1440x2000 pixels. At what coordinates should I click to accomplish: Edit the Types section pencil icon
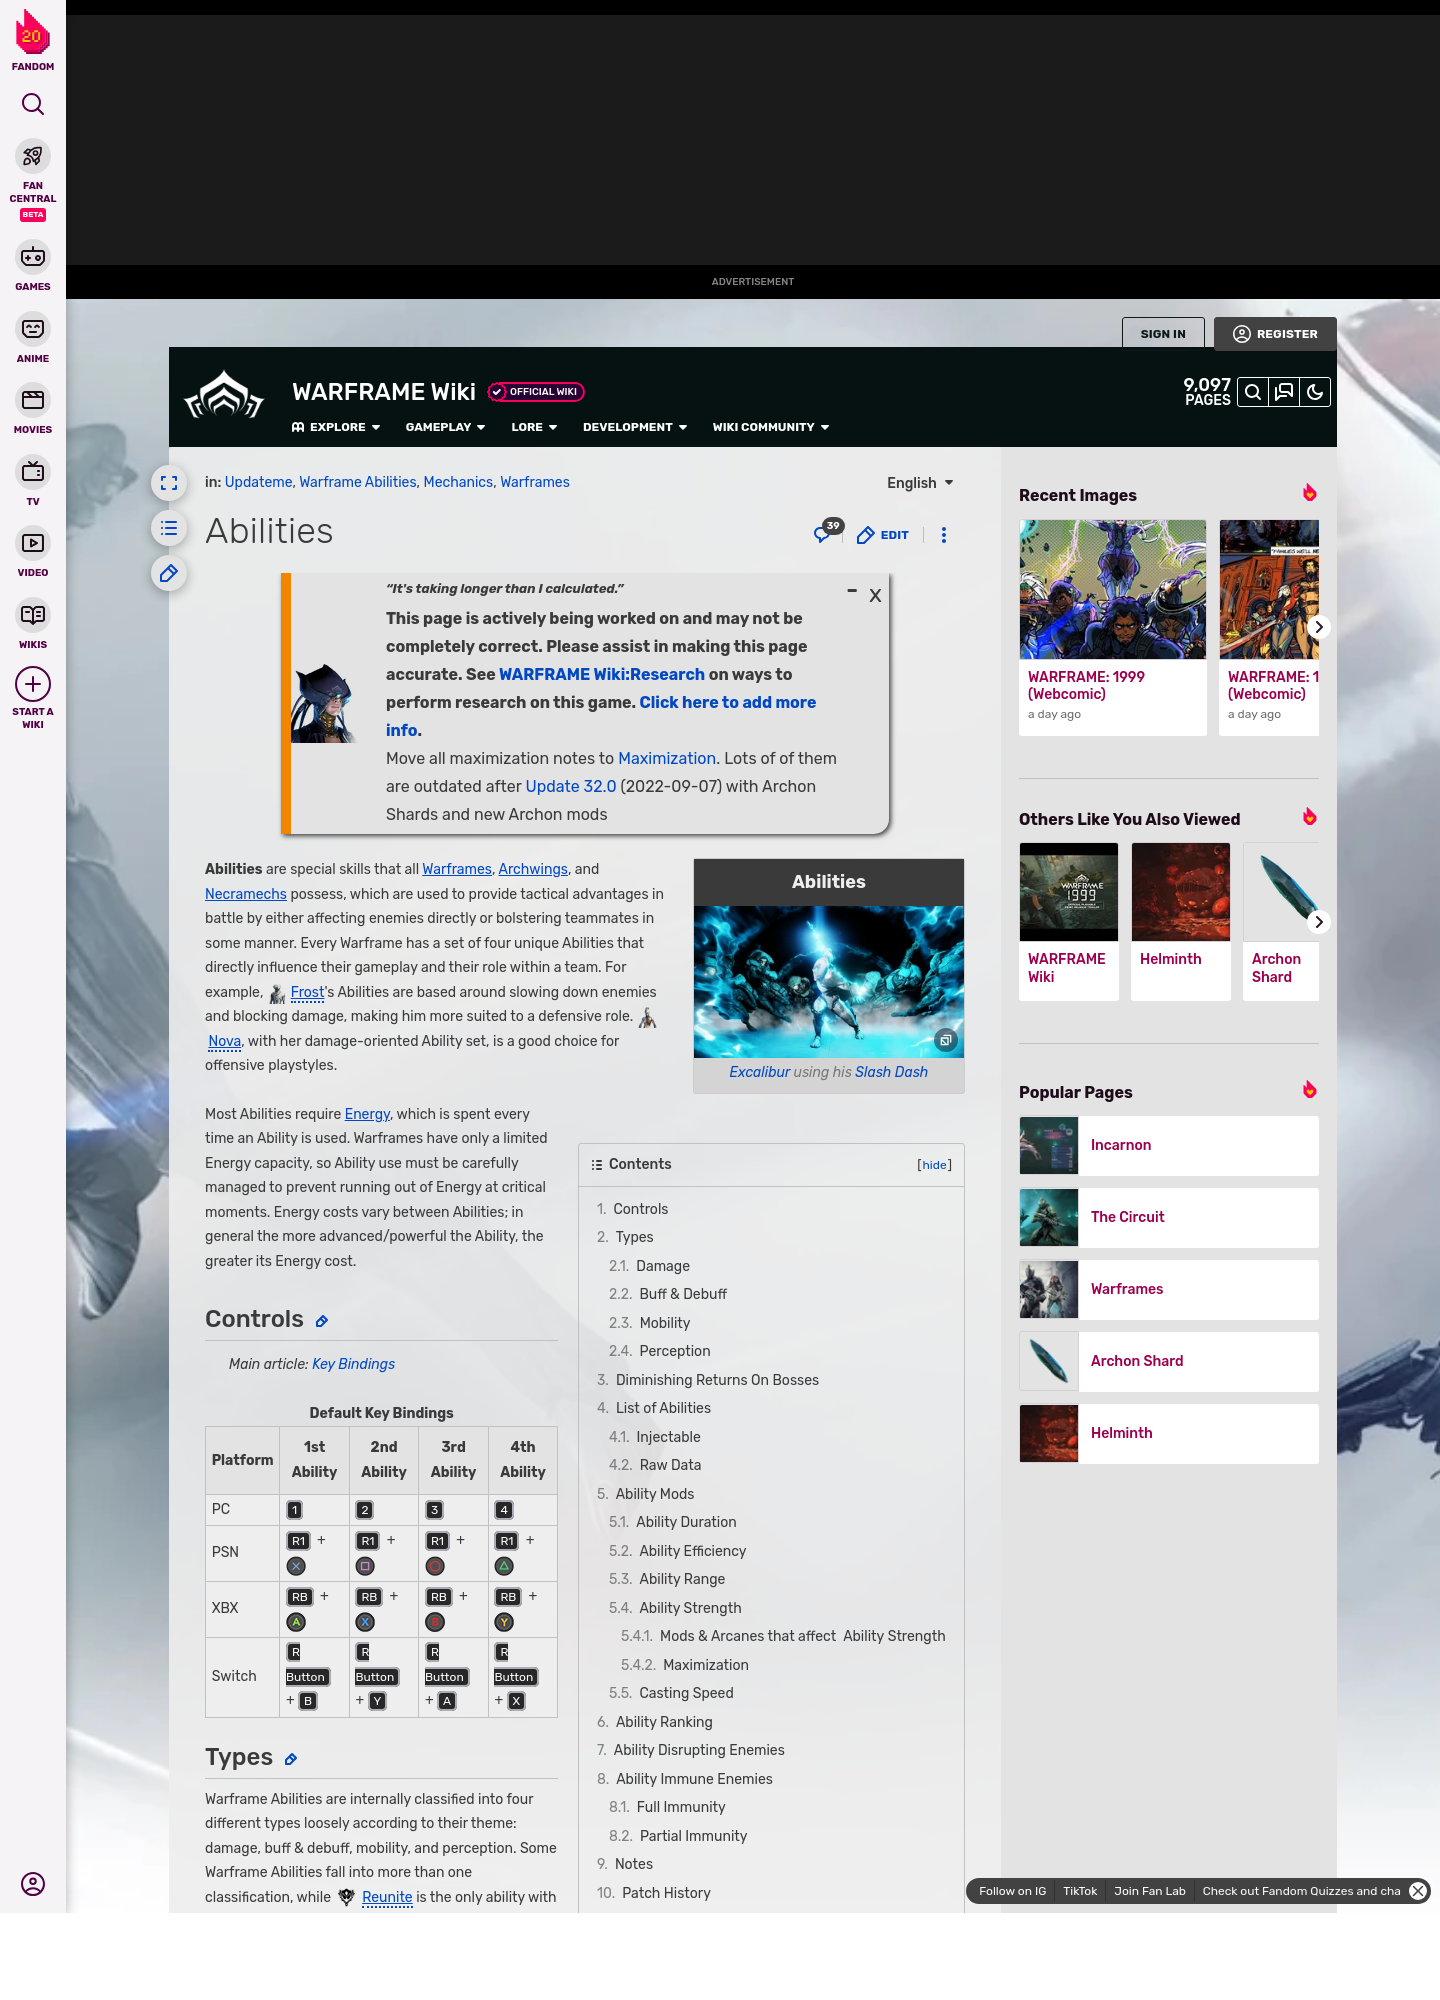[291, 1759]
